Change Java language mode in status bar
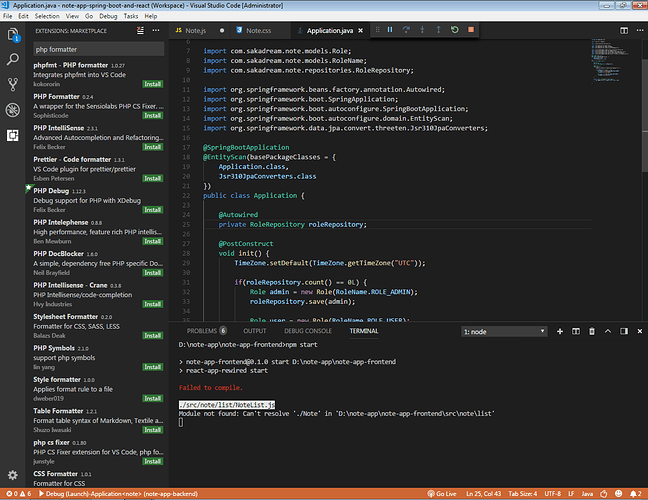This screenshot has height=500, width=648. [587, 494]
